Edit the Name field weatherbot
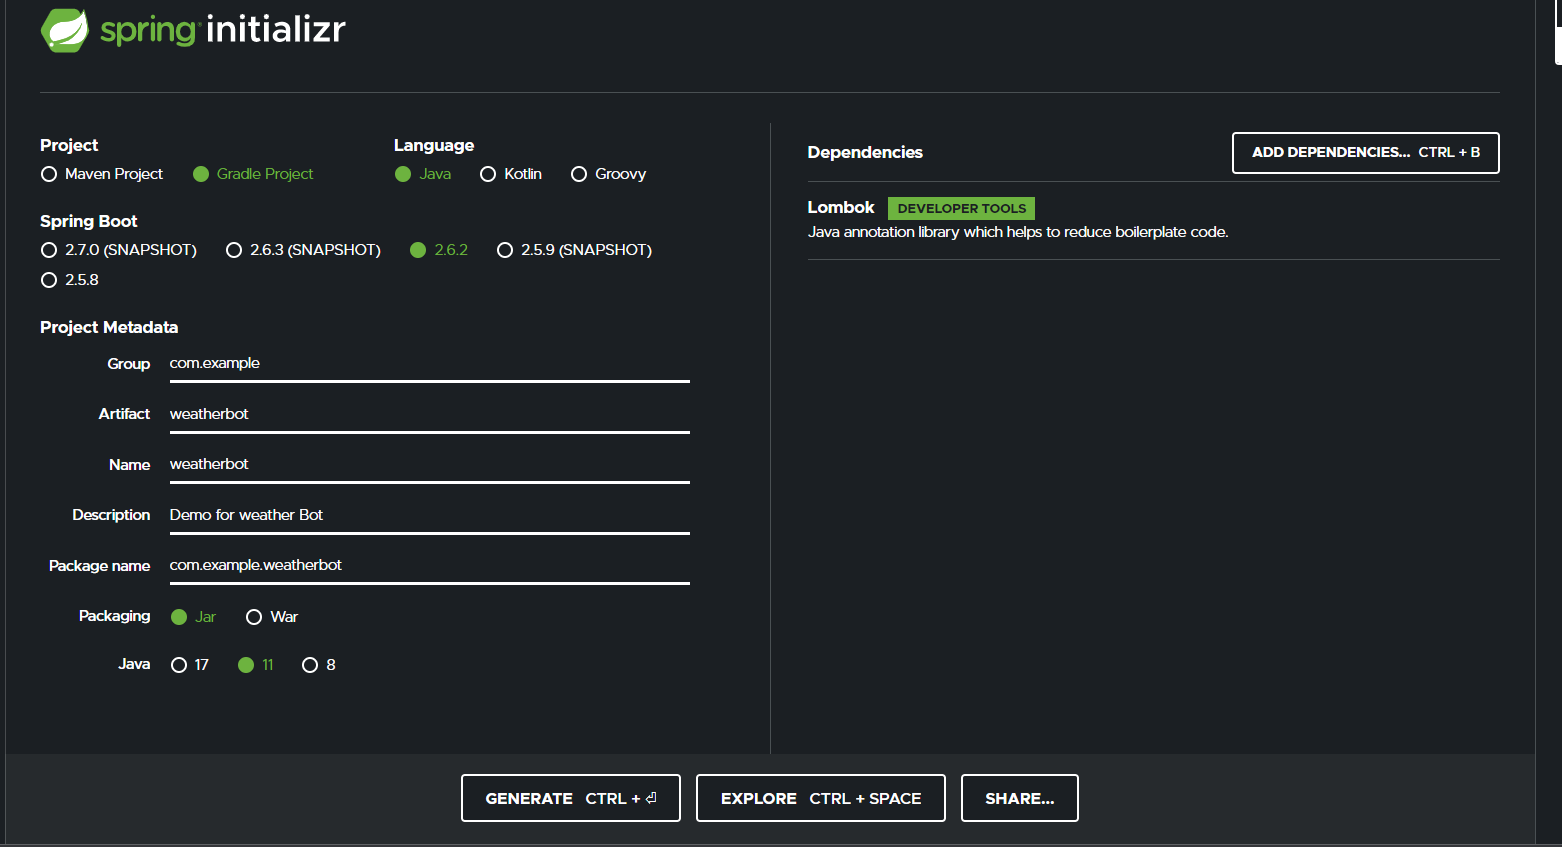Image resolution: width=1562 pixels, height=847 pixels. click(430, 465)
